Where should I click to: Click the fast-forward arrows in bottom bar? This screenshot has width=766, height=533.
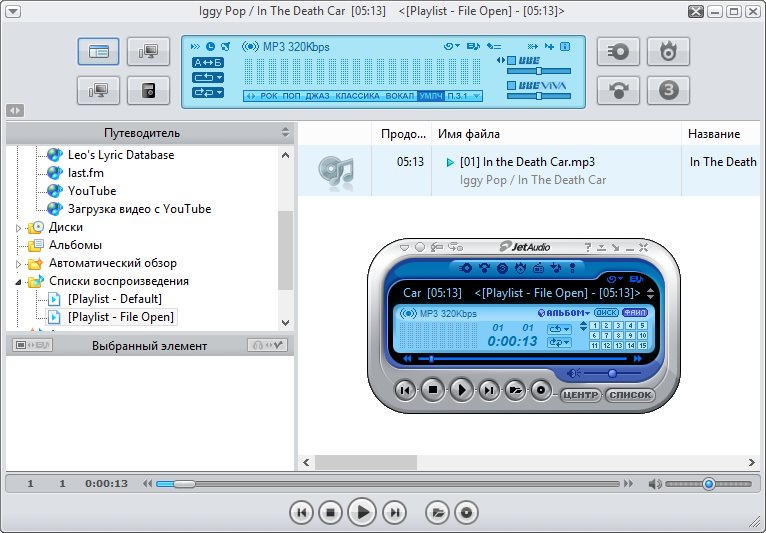point(628,484)
